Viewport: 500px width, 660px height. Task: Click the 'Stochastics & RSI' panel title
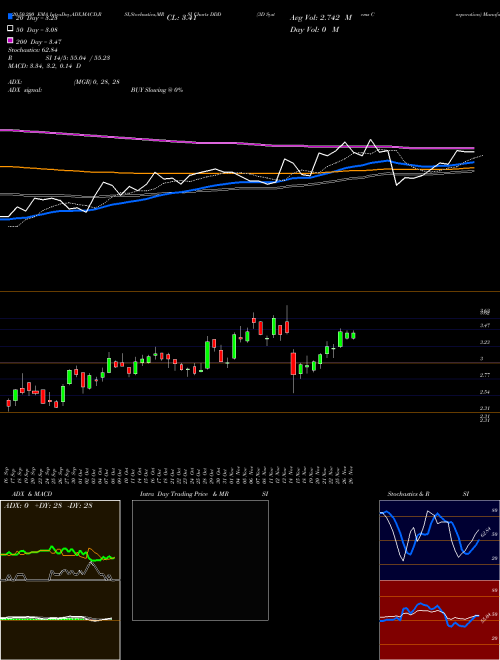tap(428, 494)
